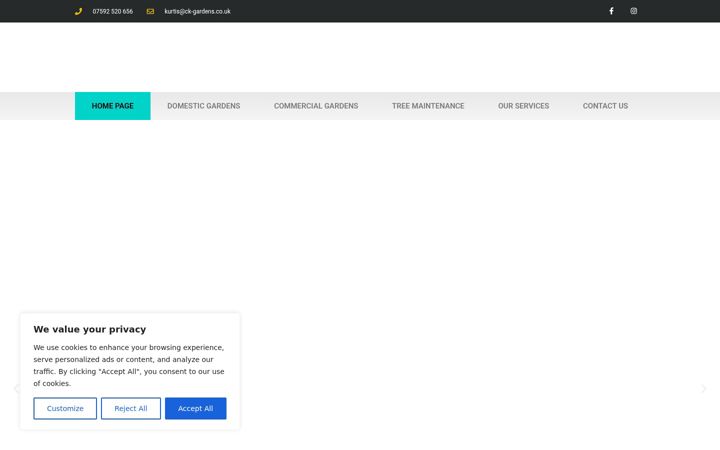
Task: Open the Facebook page icon
Action: 611,11
